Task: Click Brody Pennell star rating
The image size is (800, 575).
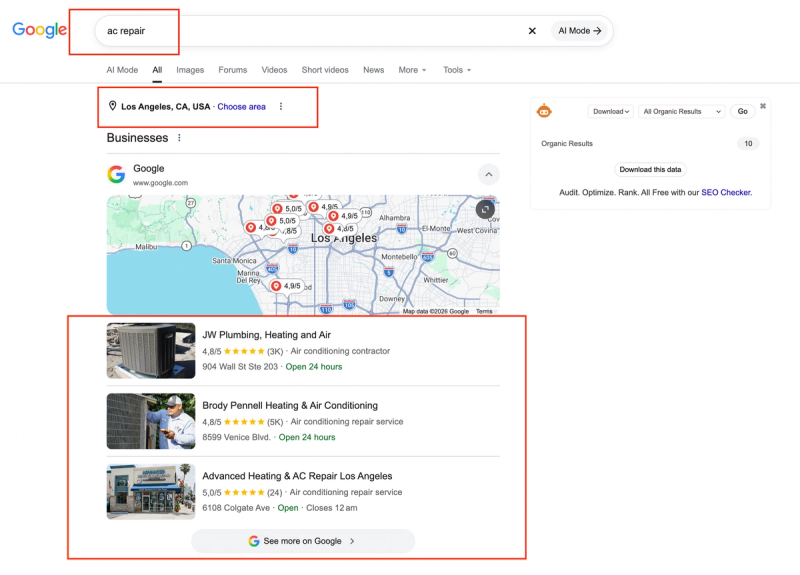Action: [x=244, y=421]
